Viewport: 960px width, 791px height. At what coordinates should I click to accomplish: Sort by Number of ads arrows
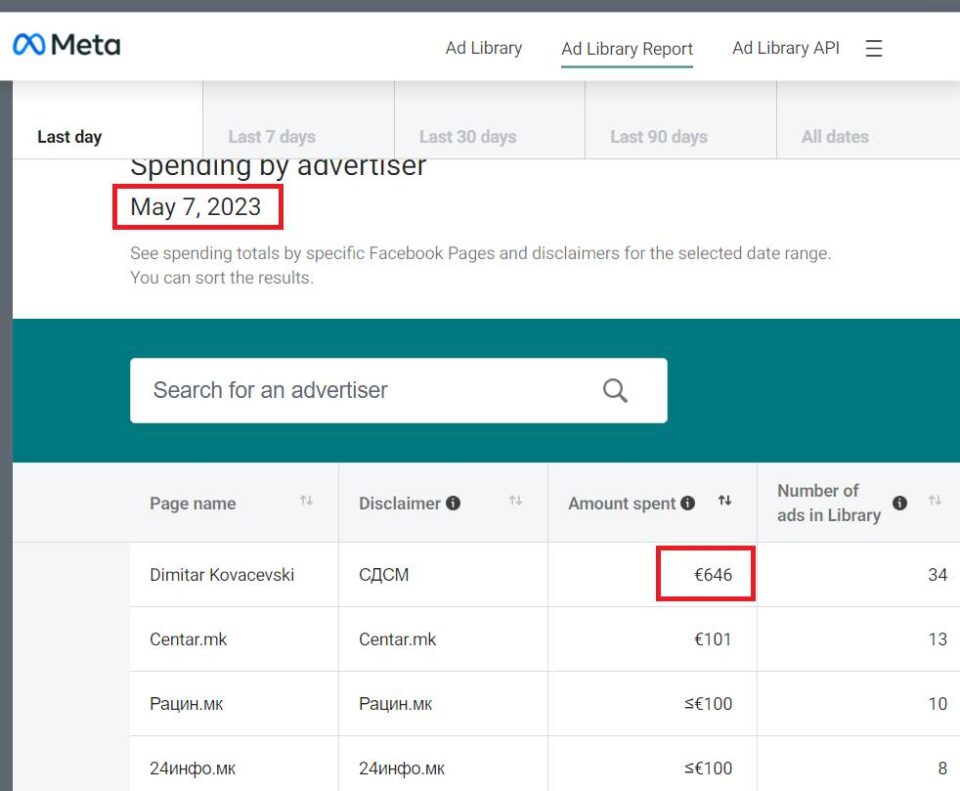click(935, 501)
